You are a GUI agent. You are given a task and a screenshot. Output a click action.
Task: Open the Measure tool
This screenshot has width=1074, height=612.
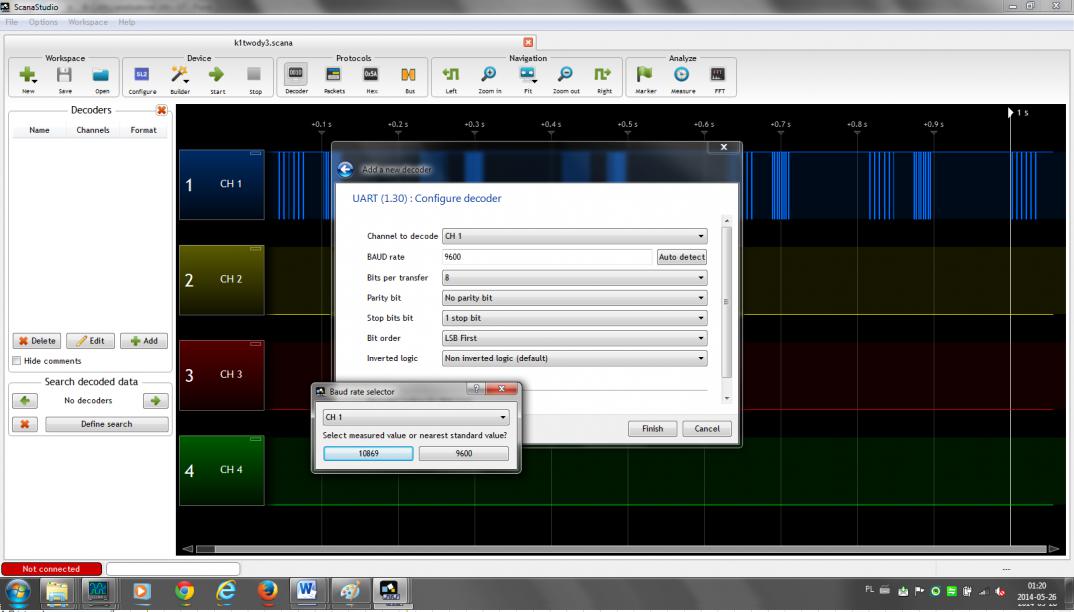point(682,75)
